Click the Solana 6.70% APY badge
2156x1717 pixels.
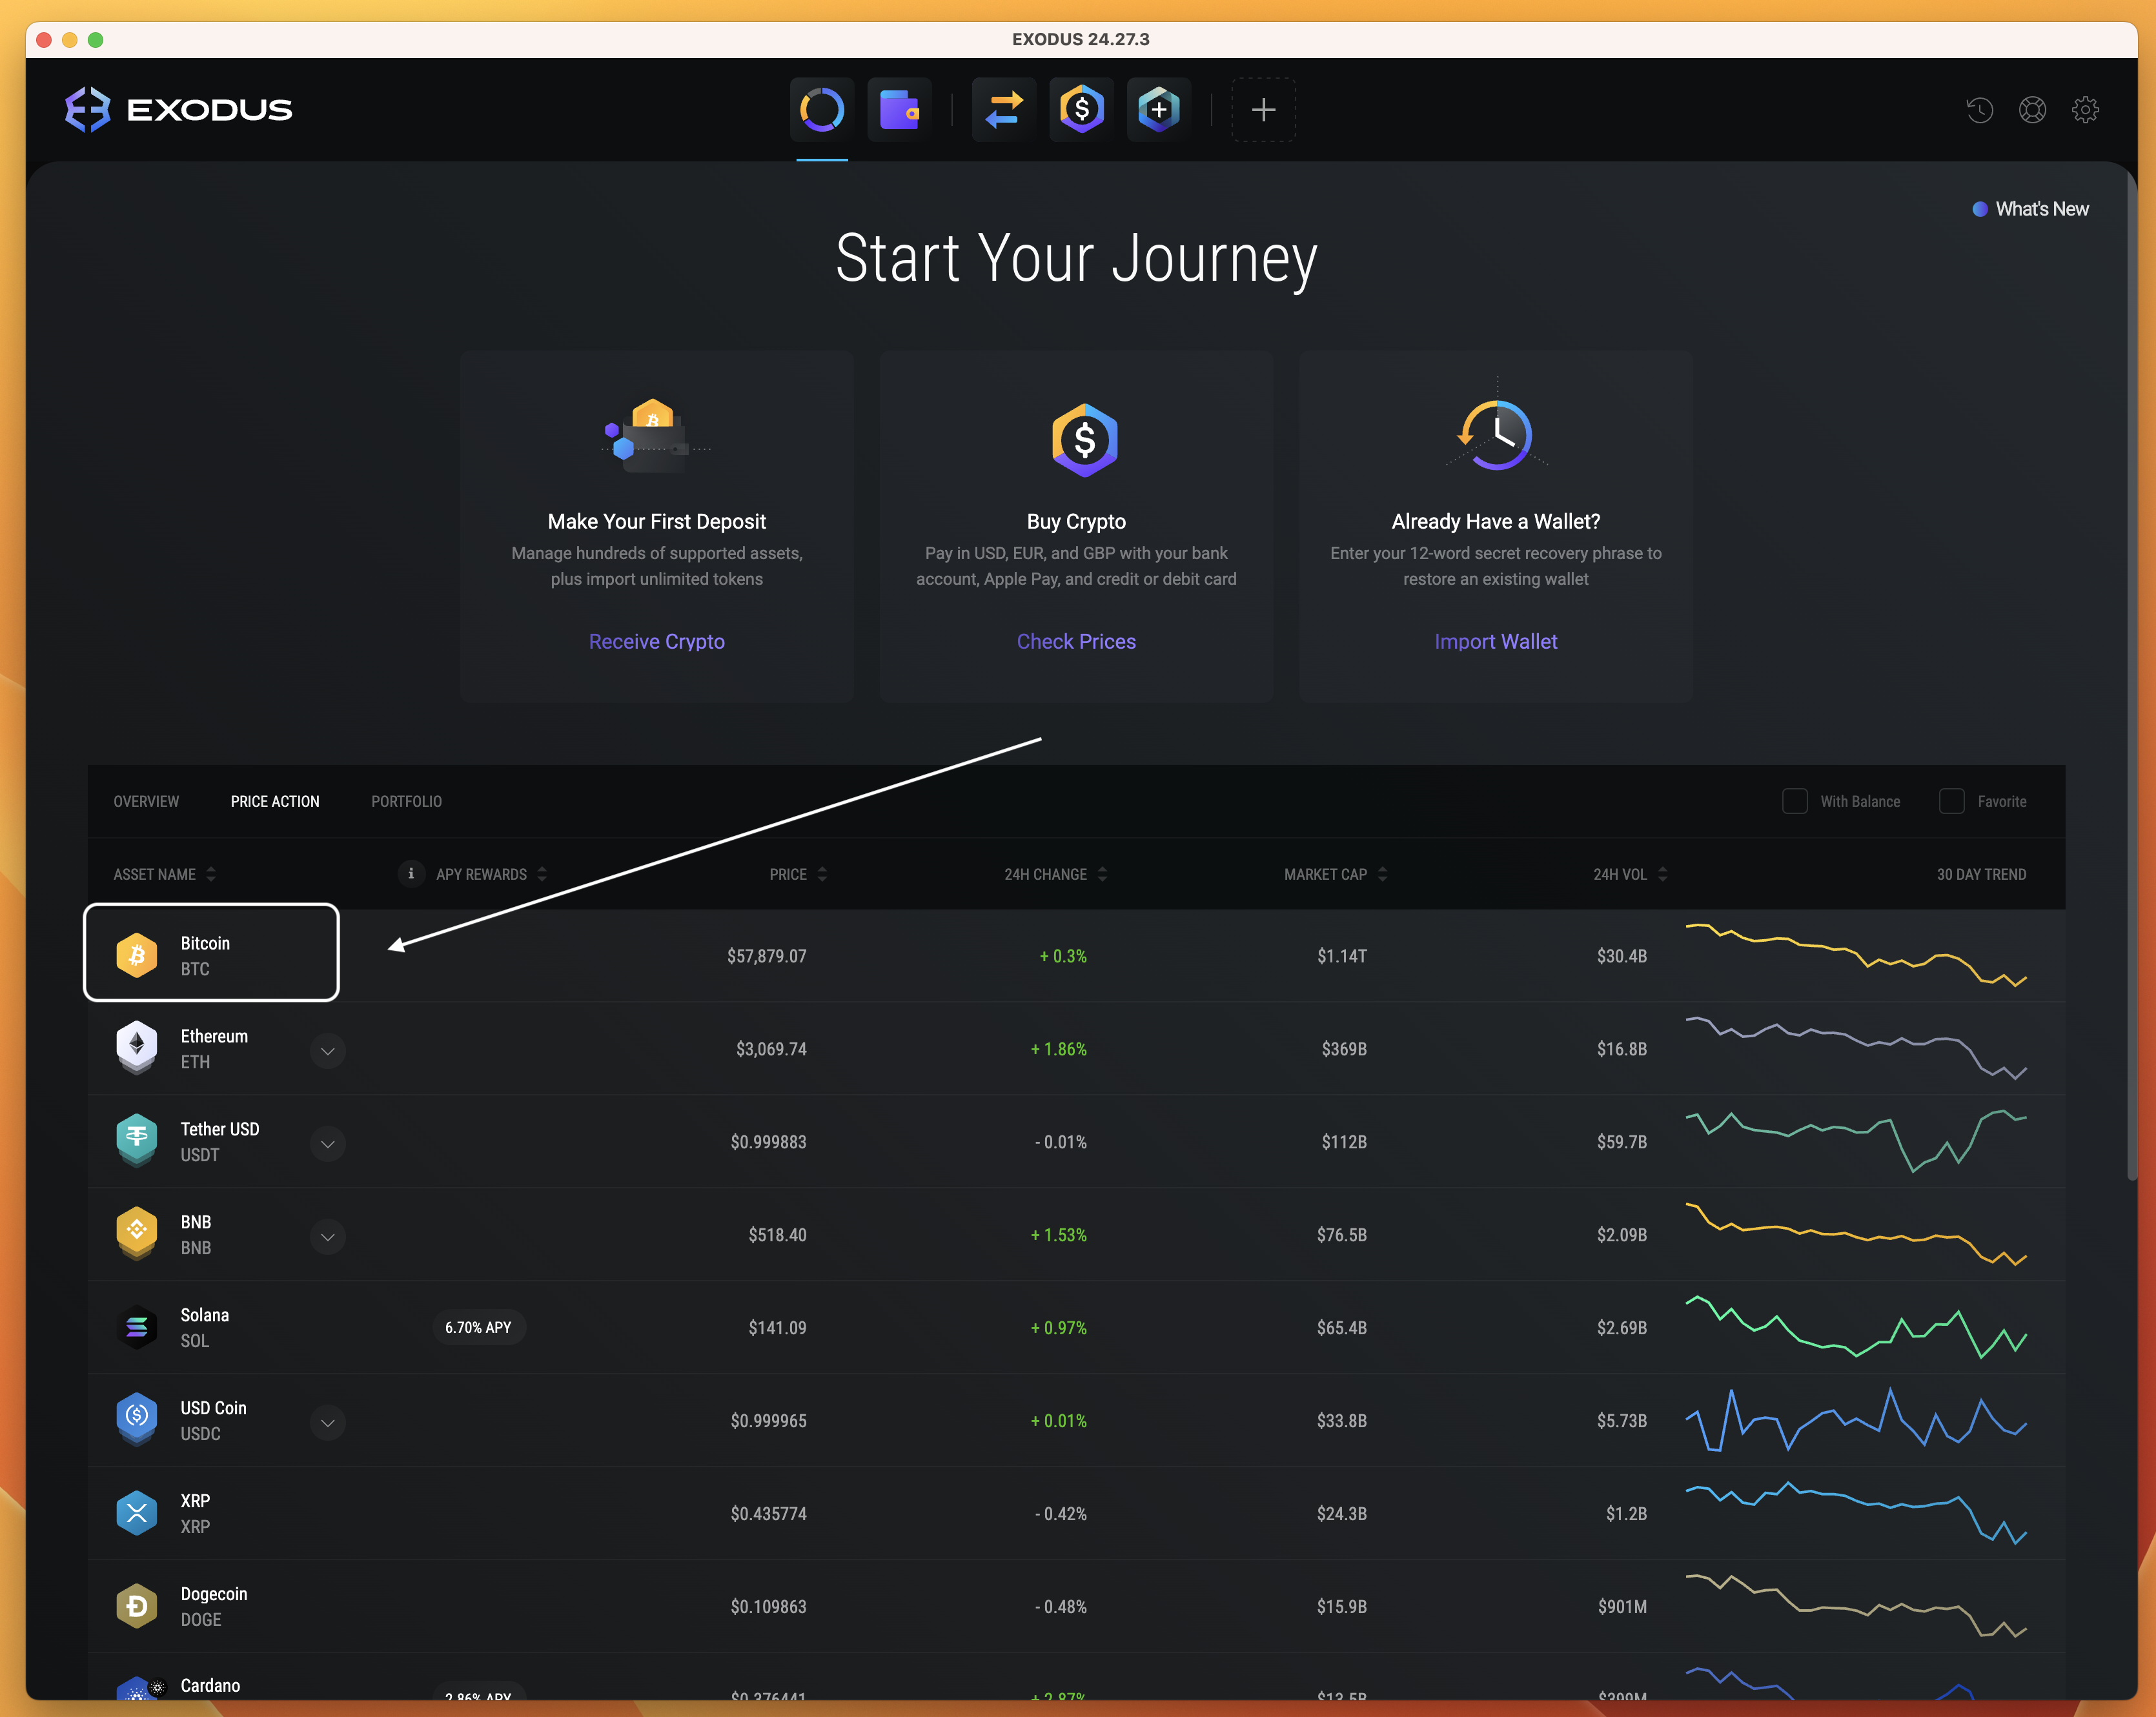click(x=479, y=1327)
